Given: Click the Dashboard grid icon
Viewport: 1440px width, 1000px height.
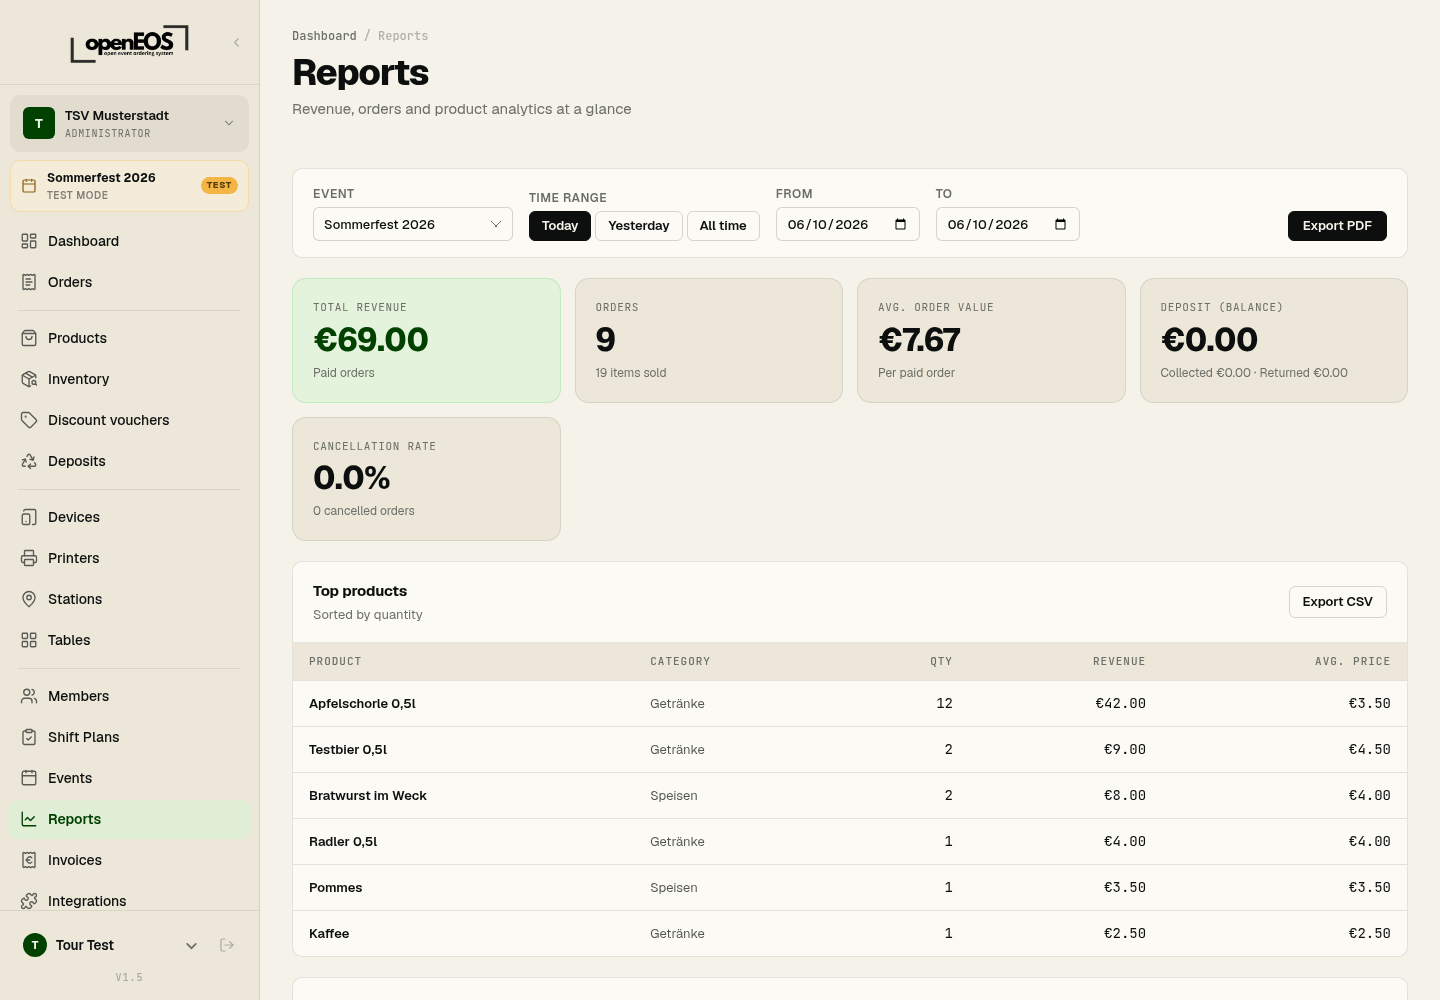Looking at the screenshot, I should point(29,241).
